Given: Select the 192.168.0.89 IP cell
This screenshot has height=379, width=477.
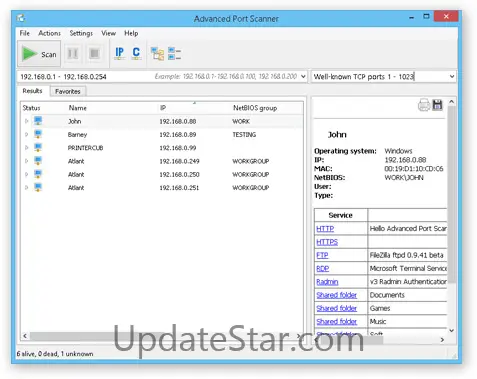Looking at the screenshot, I should [178, 135].
